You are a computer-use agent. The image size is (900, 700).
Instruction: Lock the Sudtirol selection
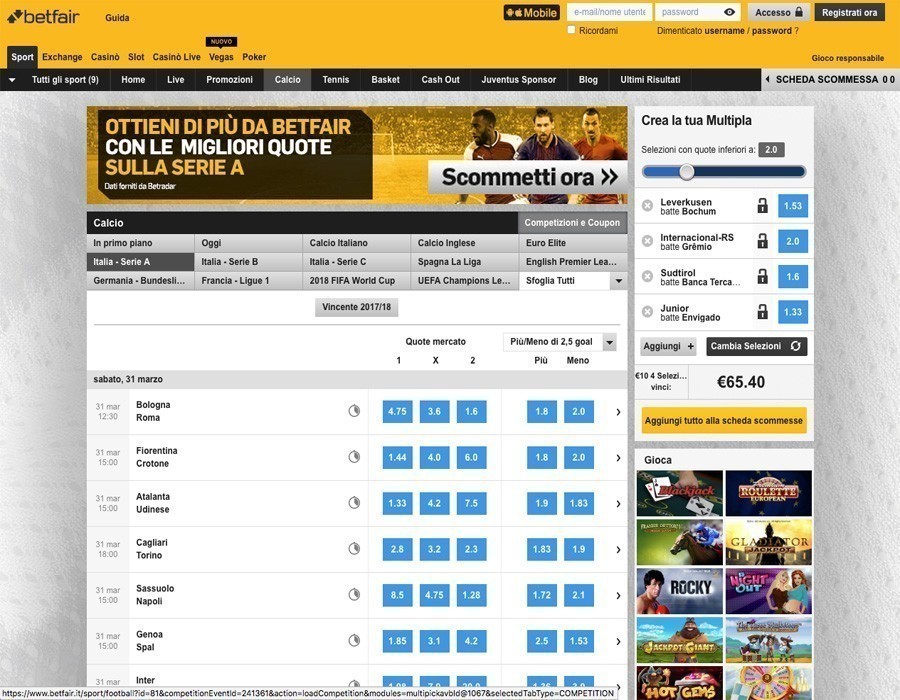[x=762, y=277]
